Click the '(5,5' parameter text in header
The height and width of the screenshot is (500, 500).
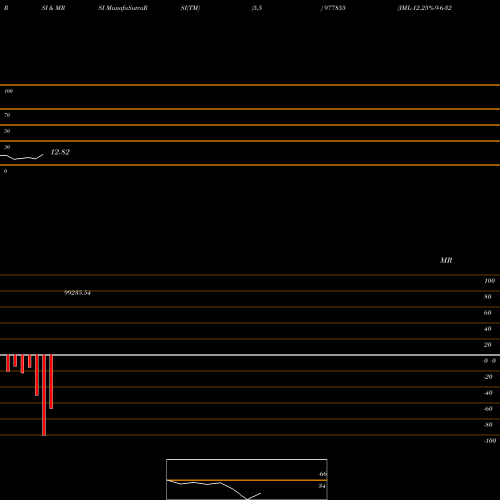click(257, 8)
